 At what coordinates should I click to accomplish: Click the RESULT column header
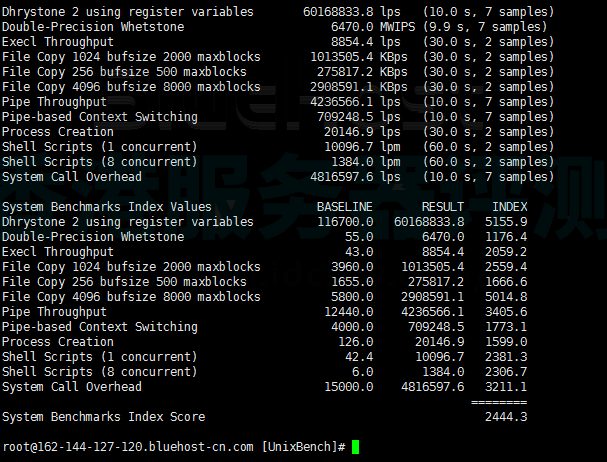443,206
